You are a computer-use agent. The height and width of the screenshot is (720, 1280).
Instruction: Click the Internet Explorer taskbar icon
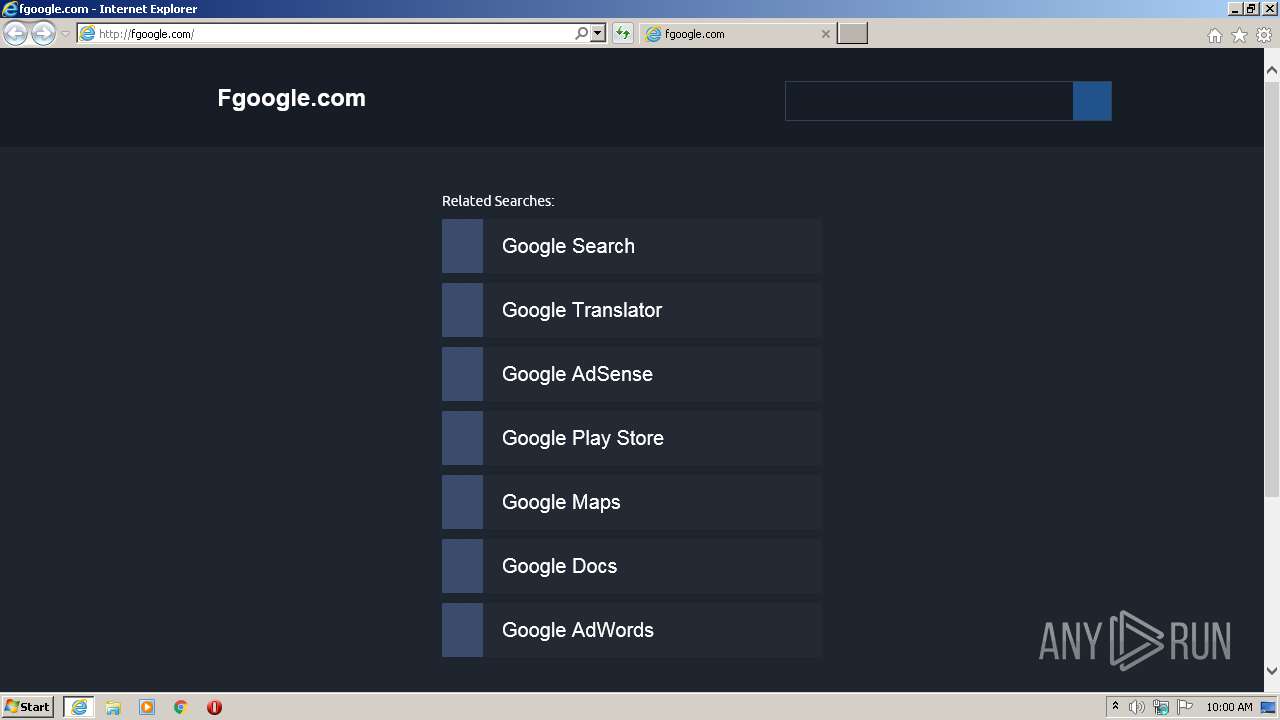tap(79, 707)
